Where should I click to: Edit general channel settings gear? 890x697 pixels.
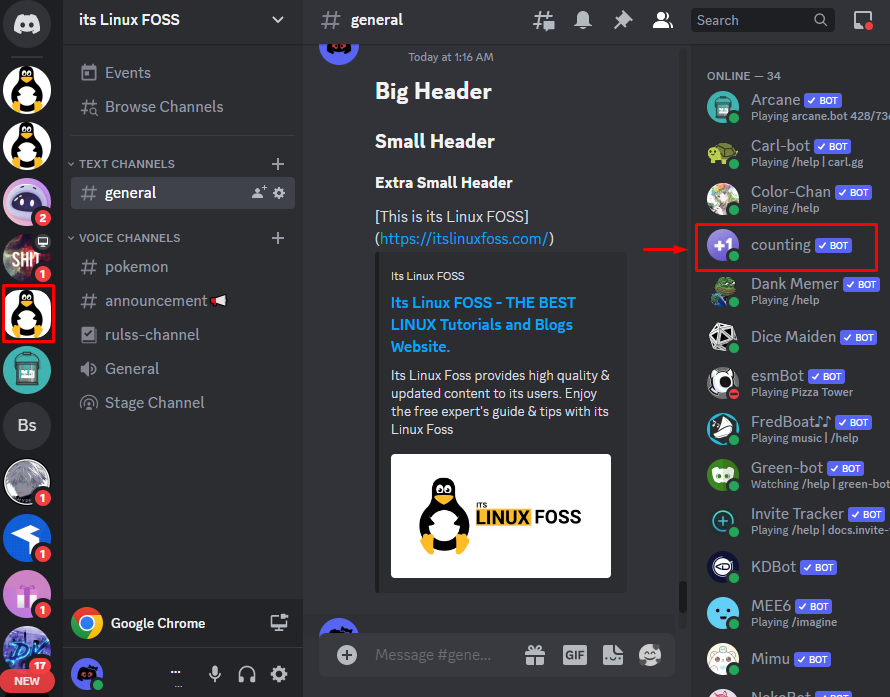point(279,193)
